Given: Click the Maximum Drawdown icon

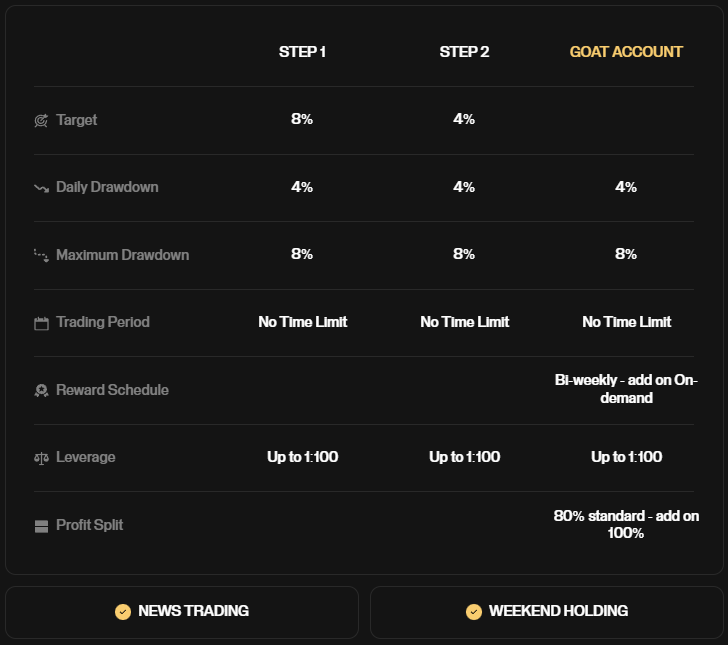Looking at the screenshot, I should point(41,255).
